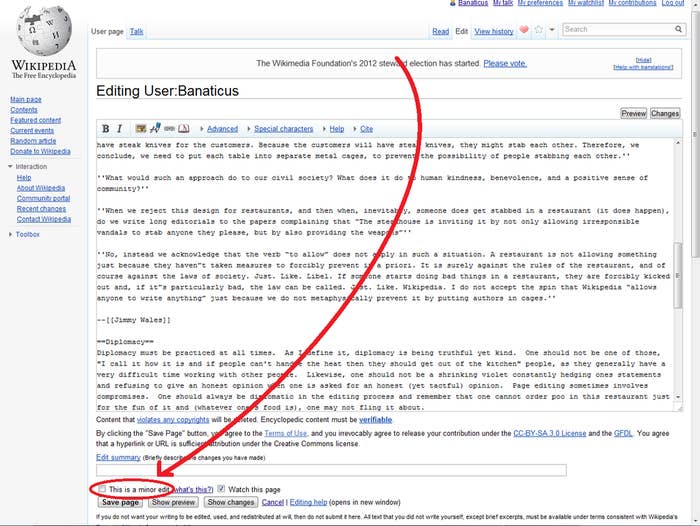Click the Show preview button

(x=173, y=502)
